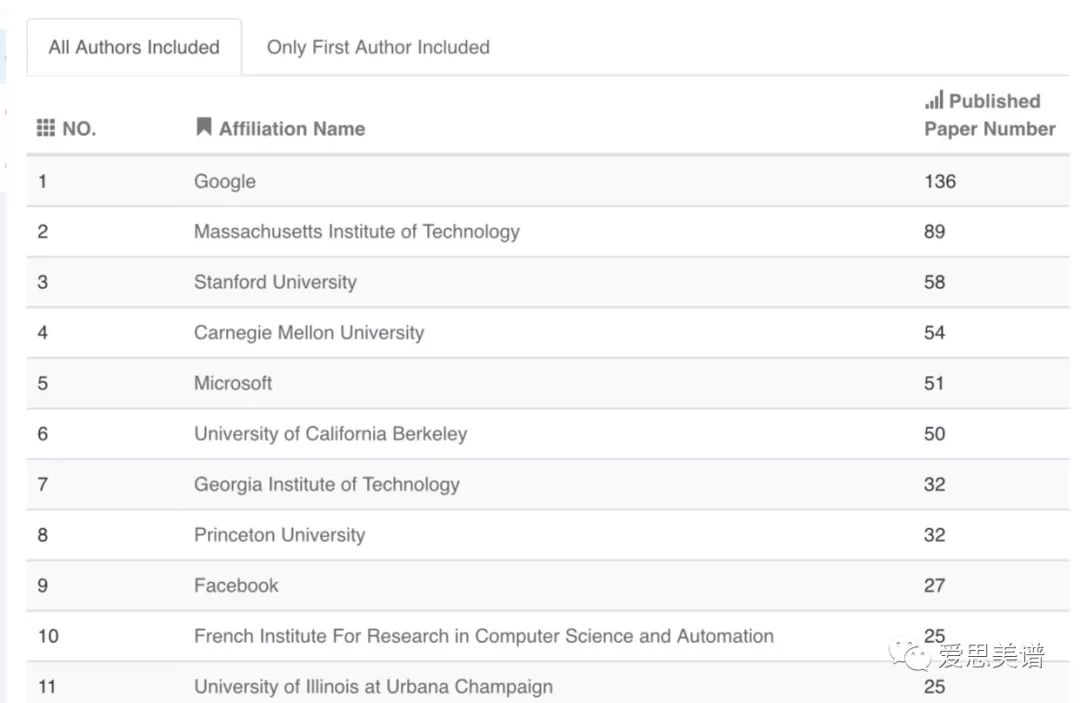
Task: Click University of California Berkeley
Action: pyautogui.click(x=330, y=434)
